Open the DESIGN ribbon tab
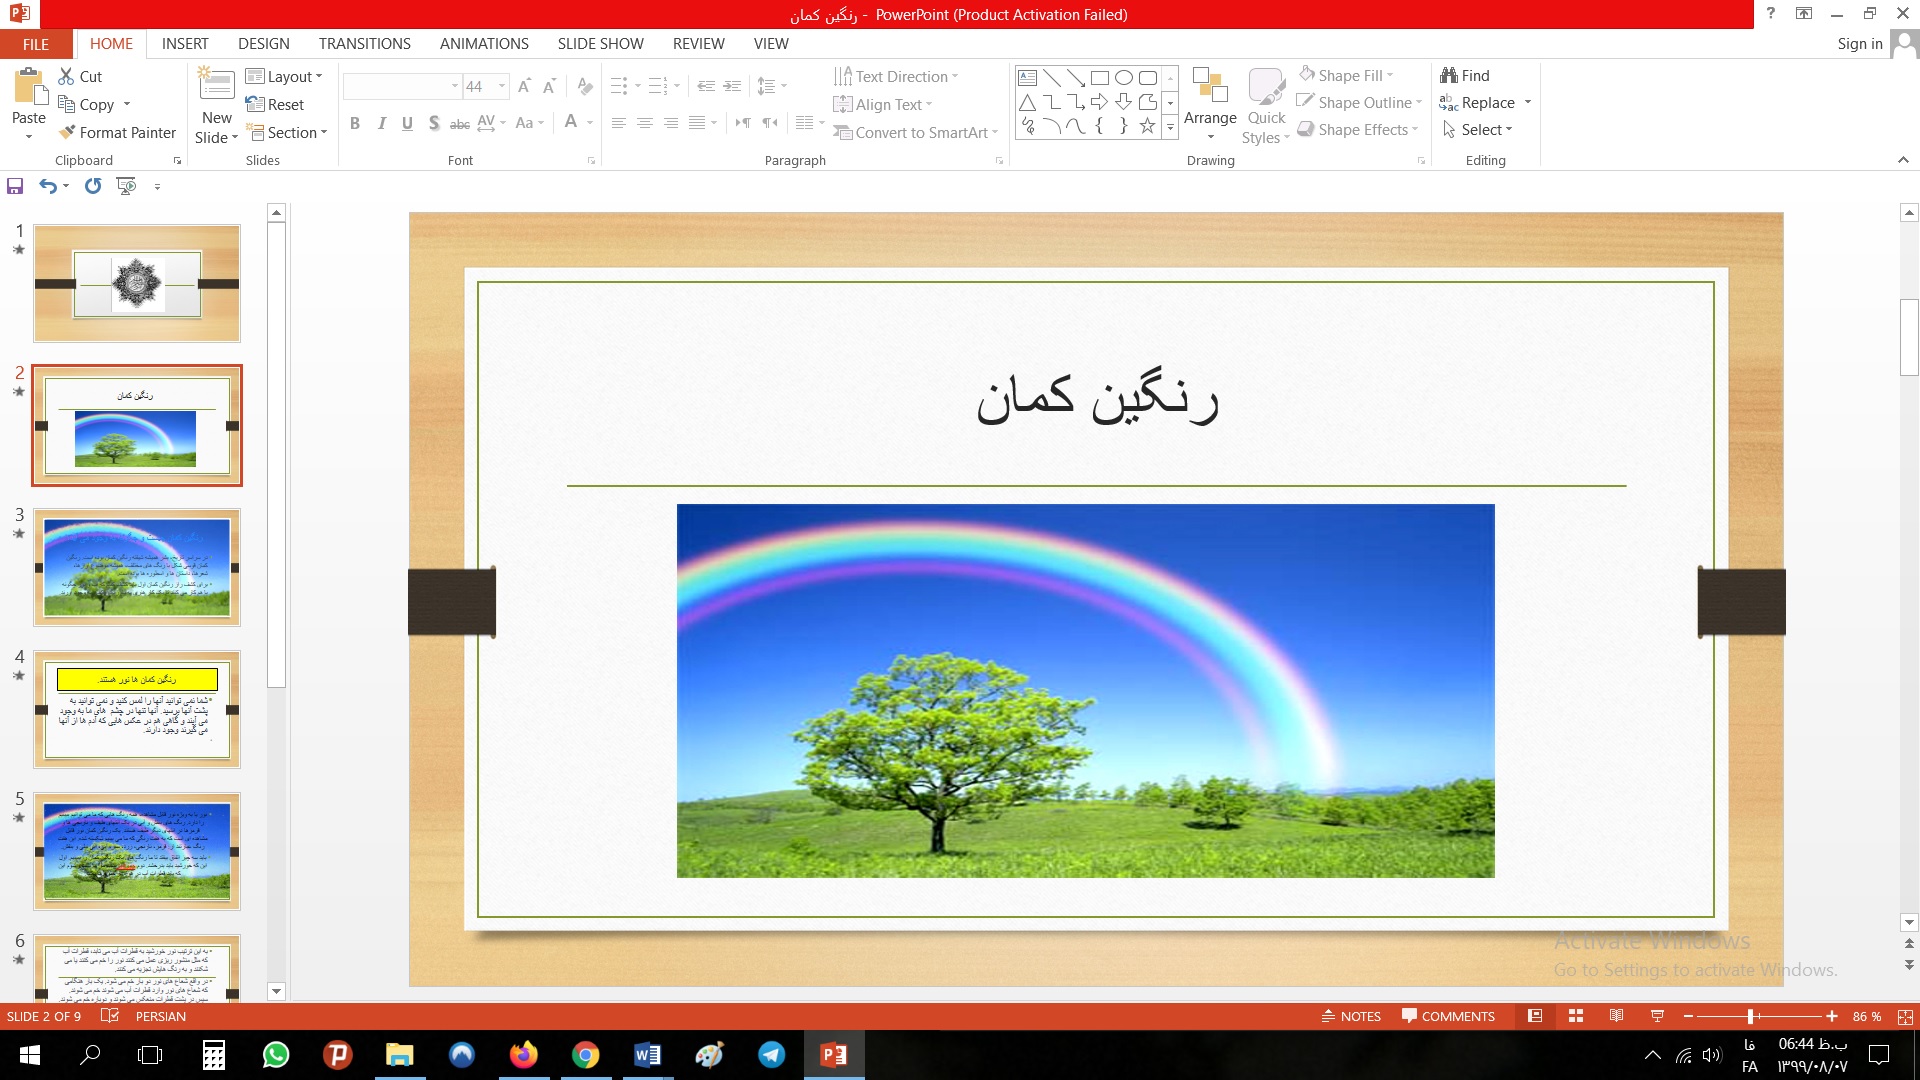The image size is (1920, 1080). [264, 44]
